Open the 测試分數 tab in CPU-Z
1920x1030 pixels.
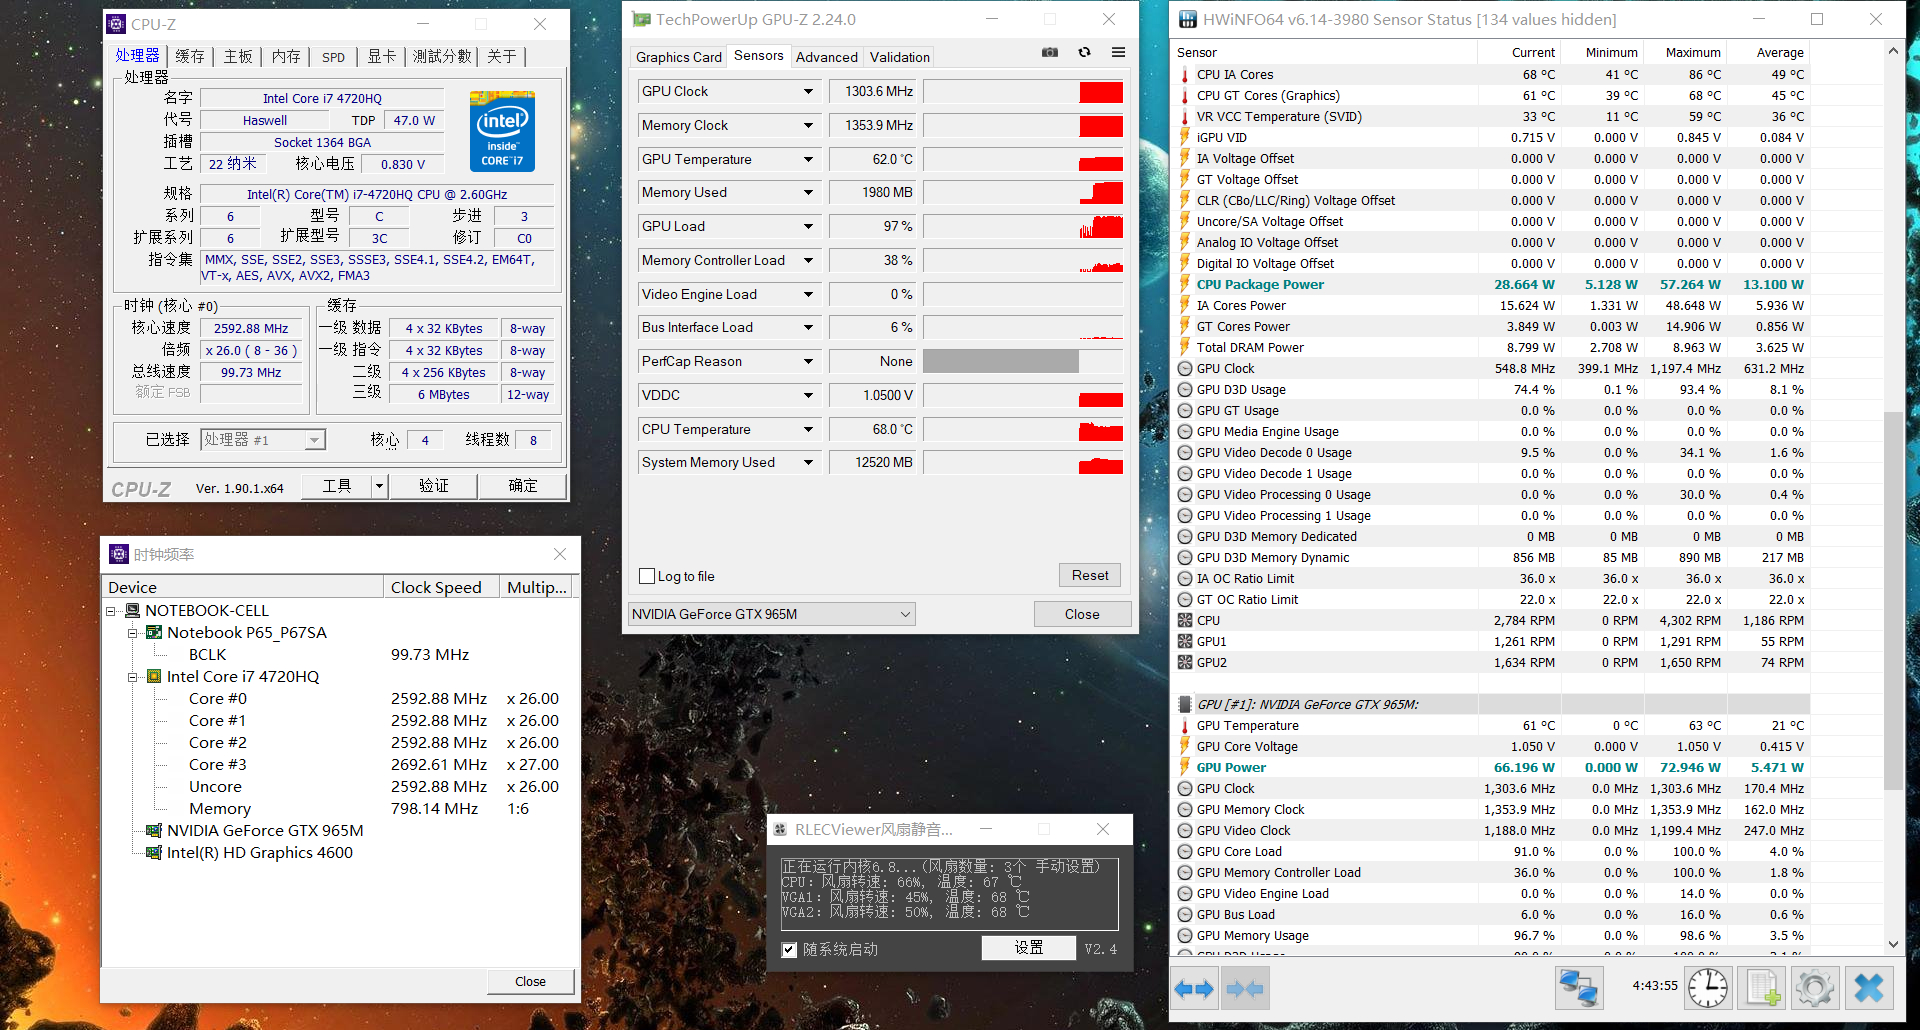pos(442,56)
